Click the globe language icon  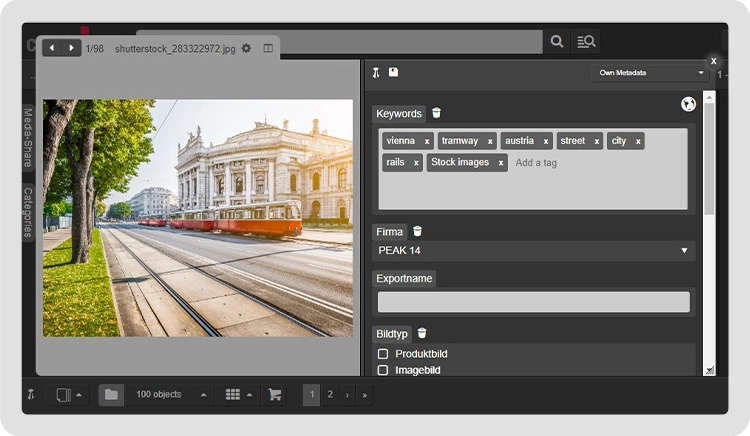point(688,104)
